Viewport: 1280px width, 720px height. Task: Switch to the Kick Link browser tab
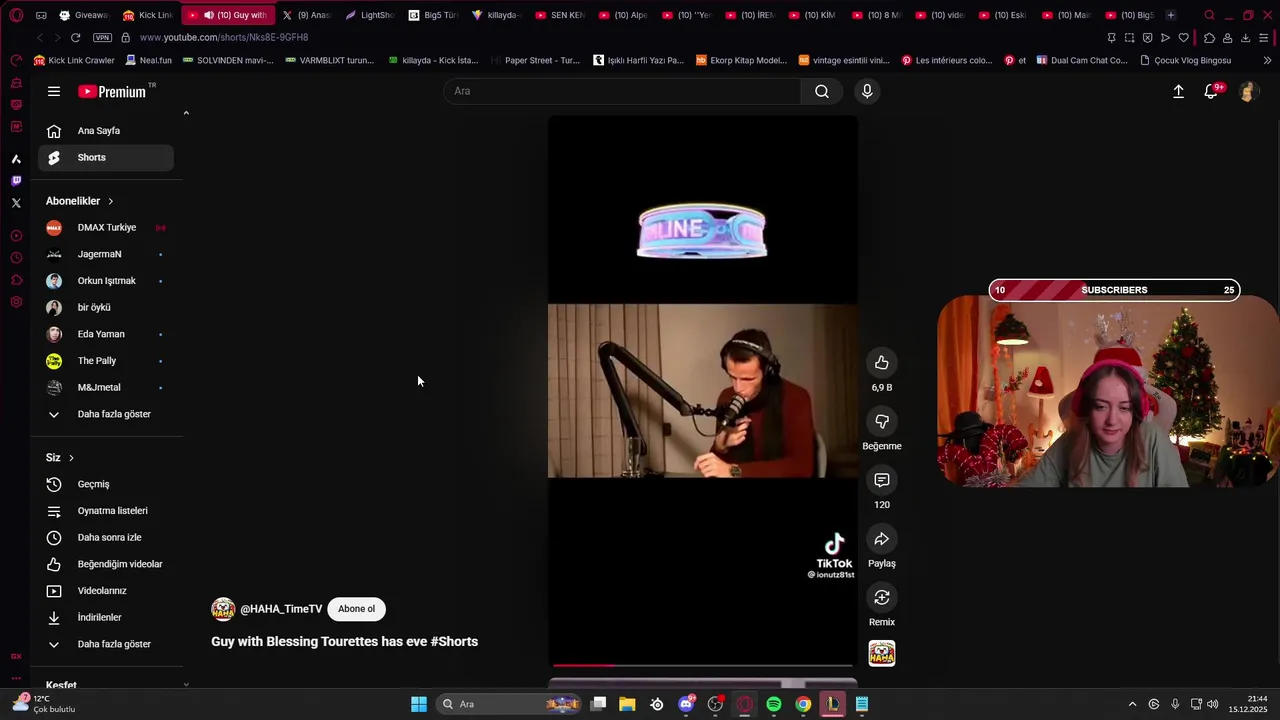click(x=148, y=15)
